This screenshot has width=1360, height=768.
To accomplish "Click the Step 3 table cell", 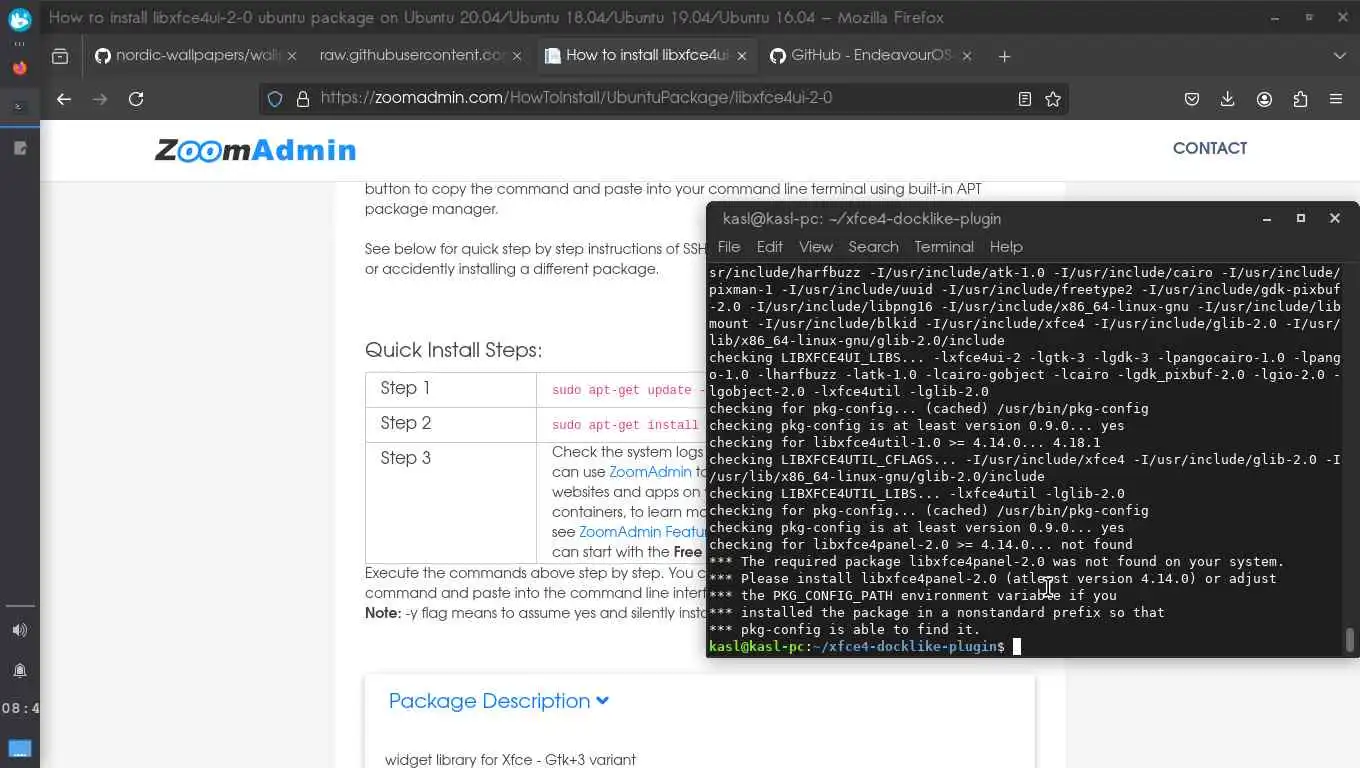I will pyautogui.click(x=451, y=502).
